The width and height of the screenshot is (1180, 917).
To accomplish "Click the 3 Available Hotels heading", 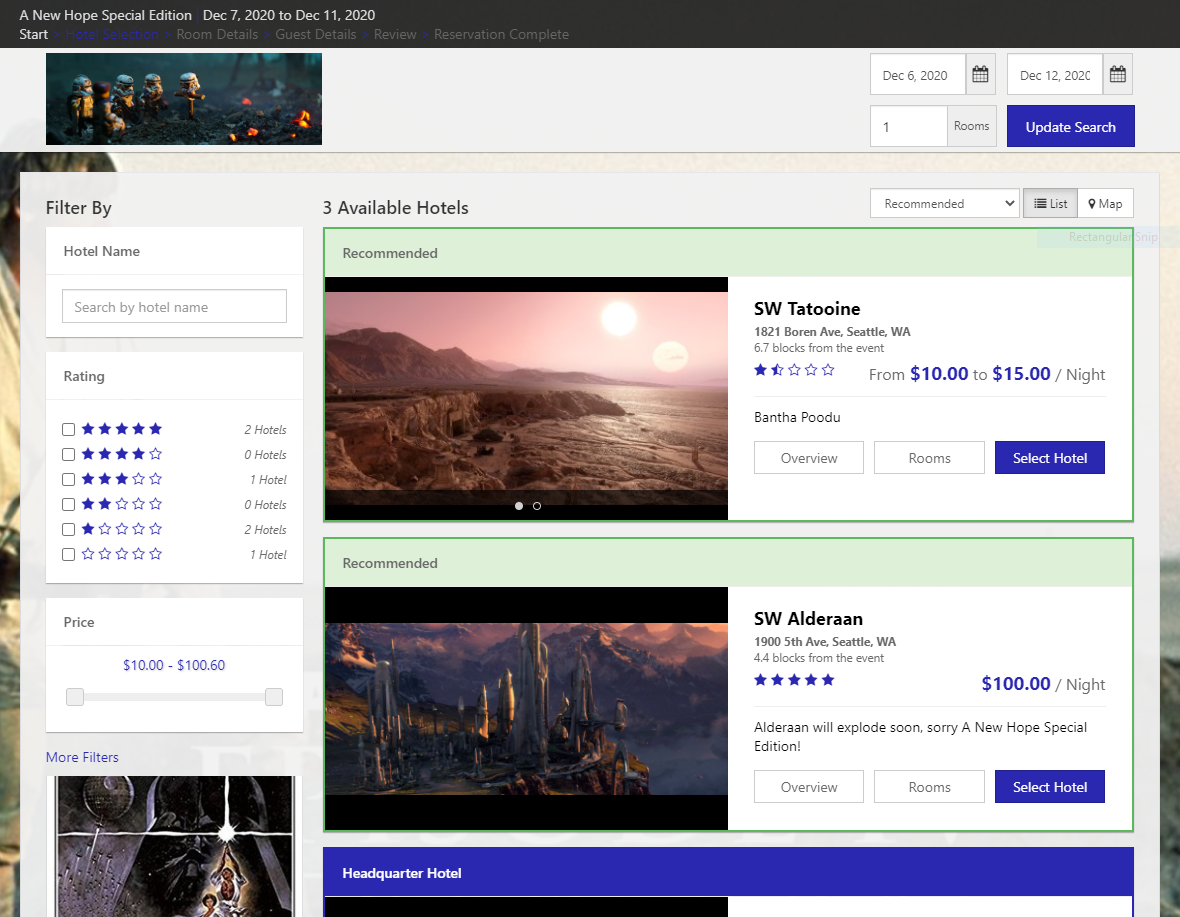I will click(396, 208).
